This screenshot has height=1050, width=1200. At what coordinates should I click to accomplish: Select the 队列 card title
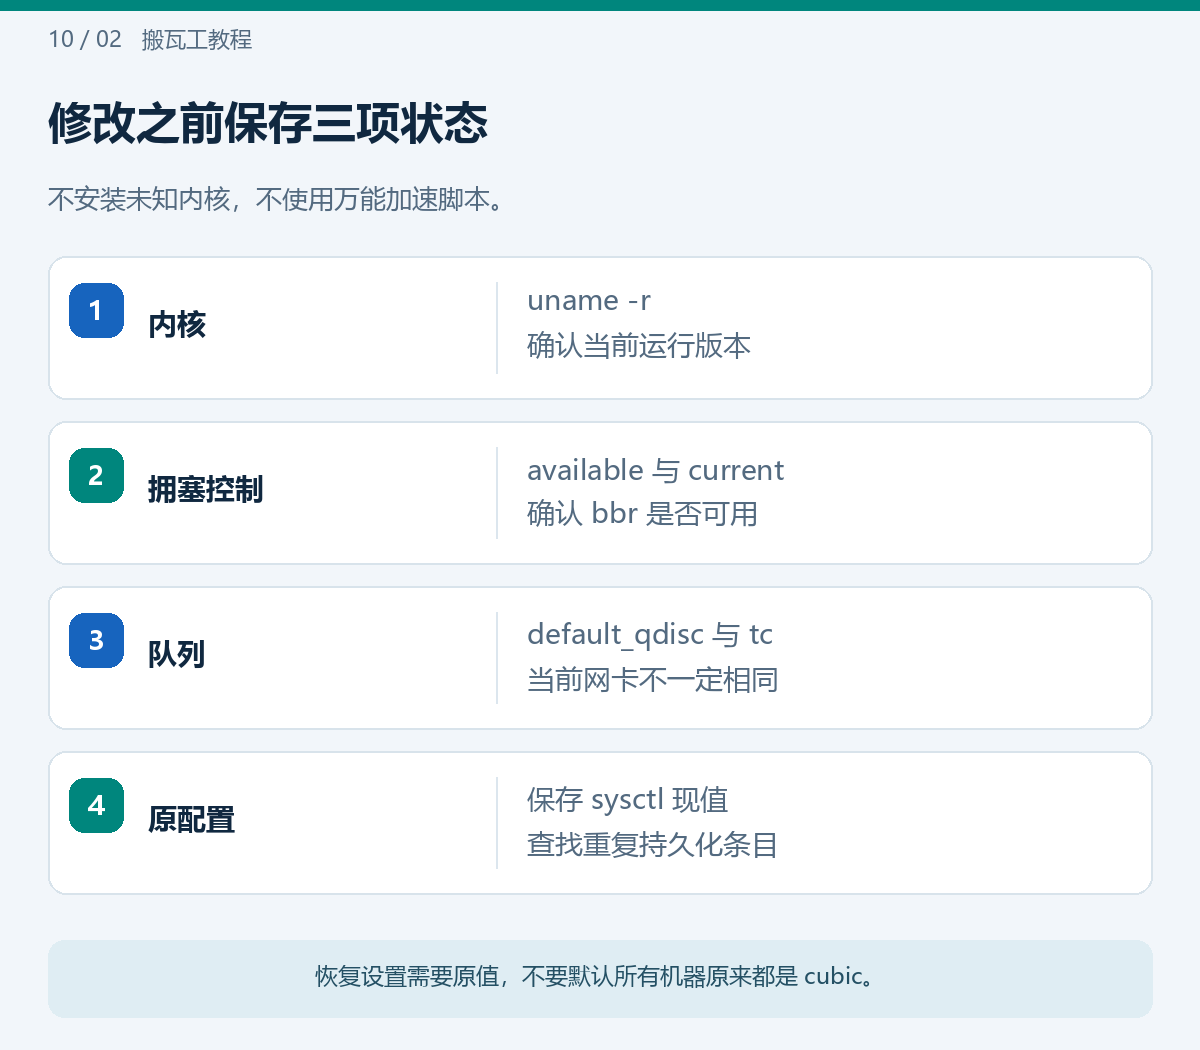pos(177,655)
